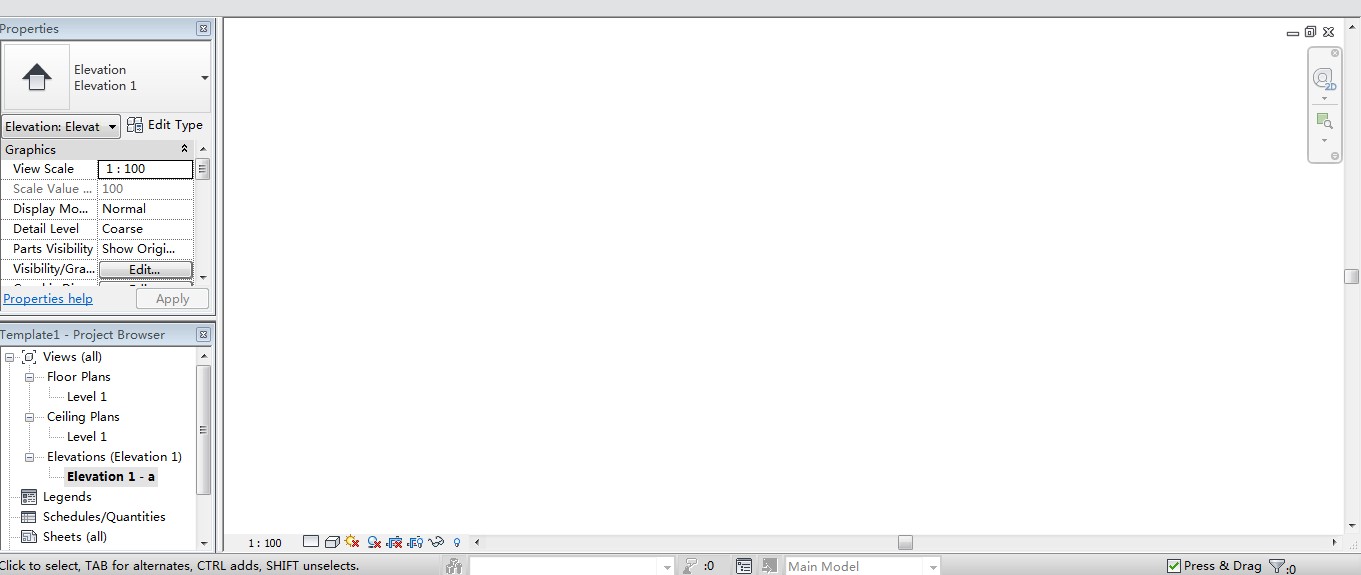Open the Elevation type selector dropdown
This screenshot has width=1361, height=575.
click(204, 78)
